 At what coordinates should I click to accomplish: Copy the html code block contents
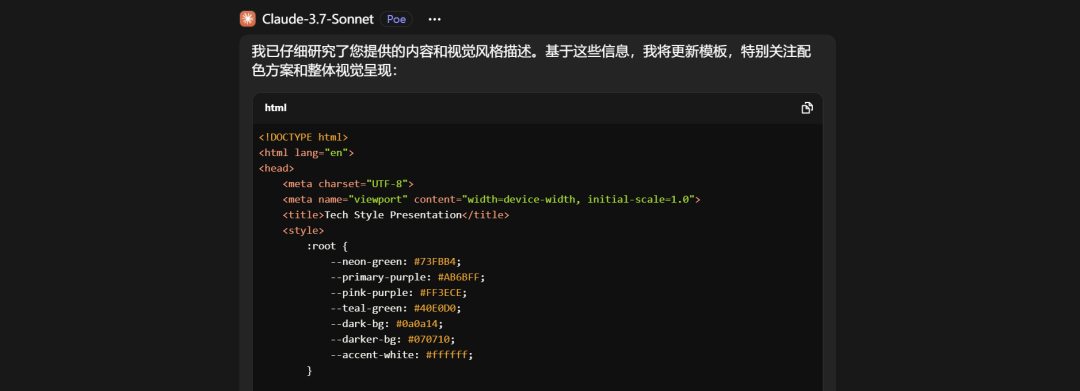click(807, 107)
